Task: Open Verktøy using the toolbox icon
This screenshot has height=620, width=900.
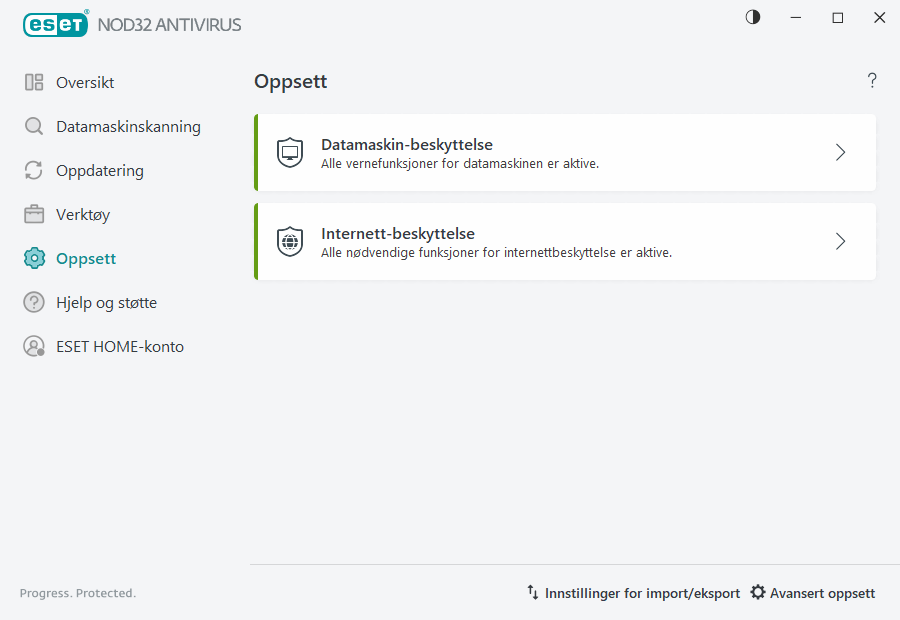Action: point(35,214)
